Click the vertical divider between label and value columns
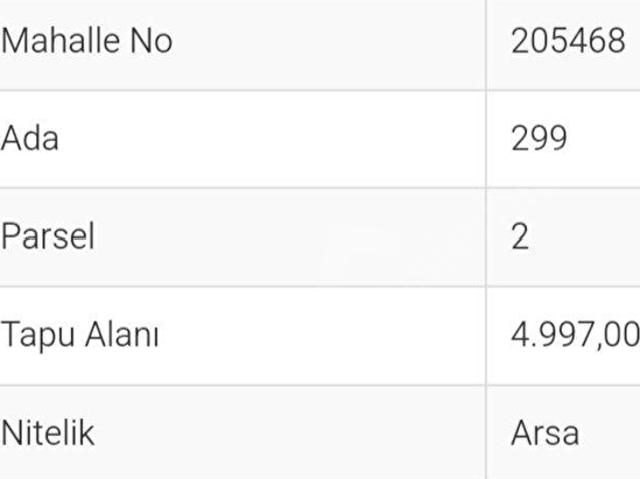Image resolution: width=640 pixels, height=479 pixels. [x=487, y=240]
